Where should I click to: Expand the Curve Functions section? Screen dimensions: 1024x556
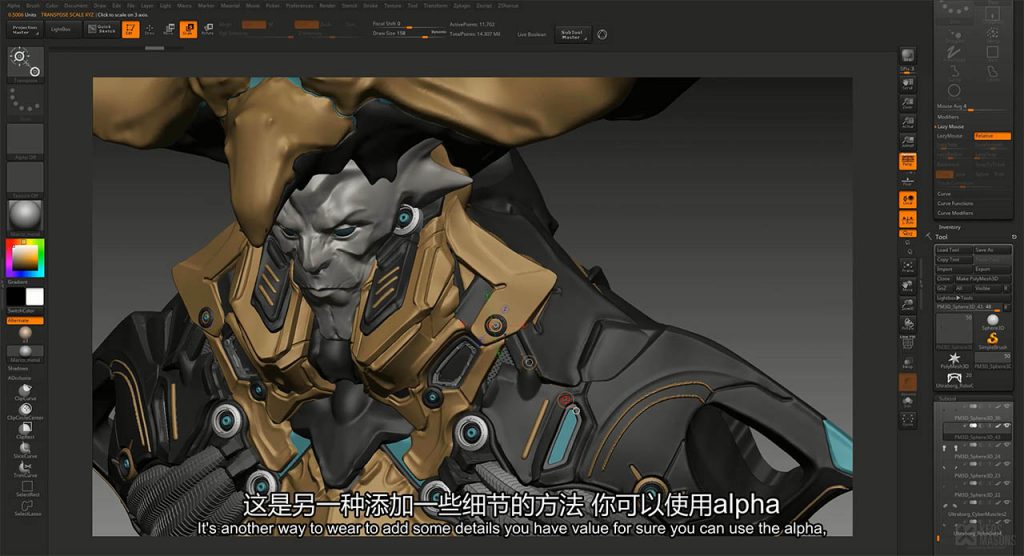pos(955,203)
